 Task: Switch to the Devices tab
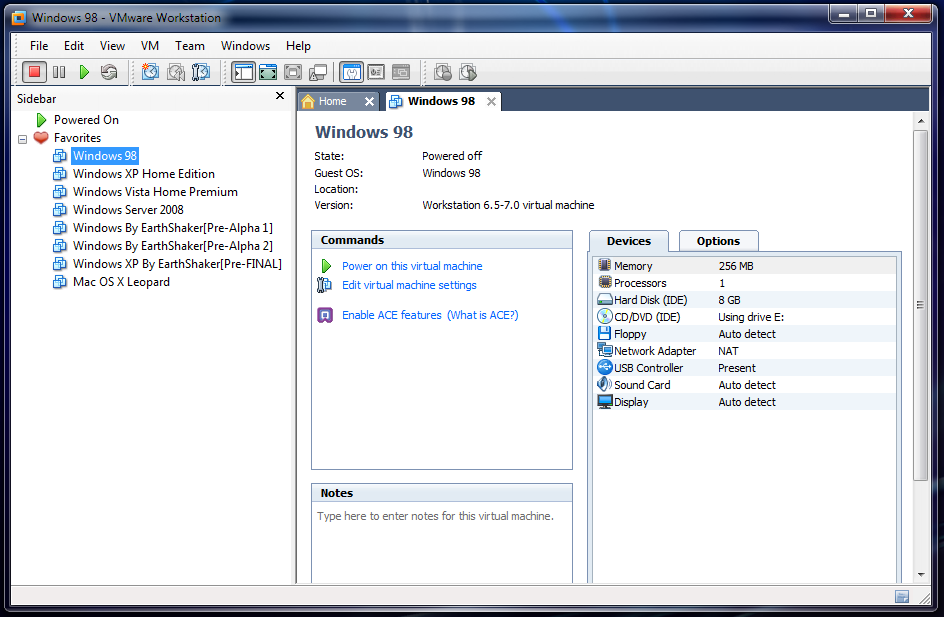(x=629, y=241)
